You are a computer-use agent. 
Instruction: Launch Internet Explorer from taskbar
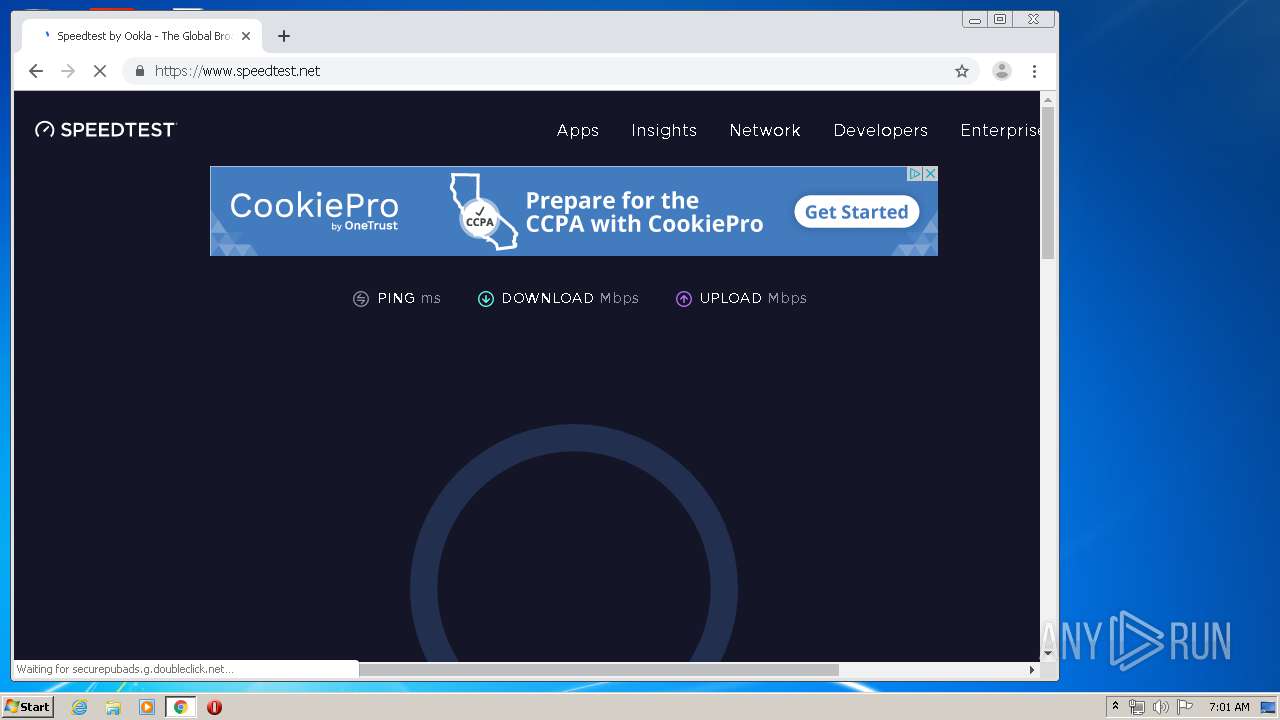[80, 707]
